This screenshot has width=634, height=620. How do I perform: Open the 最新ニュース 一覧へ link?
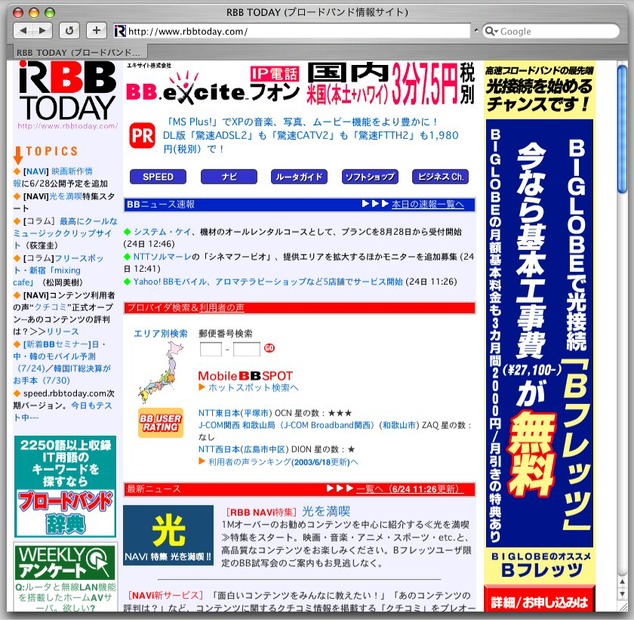410,489
